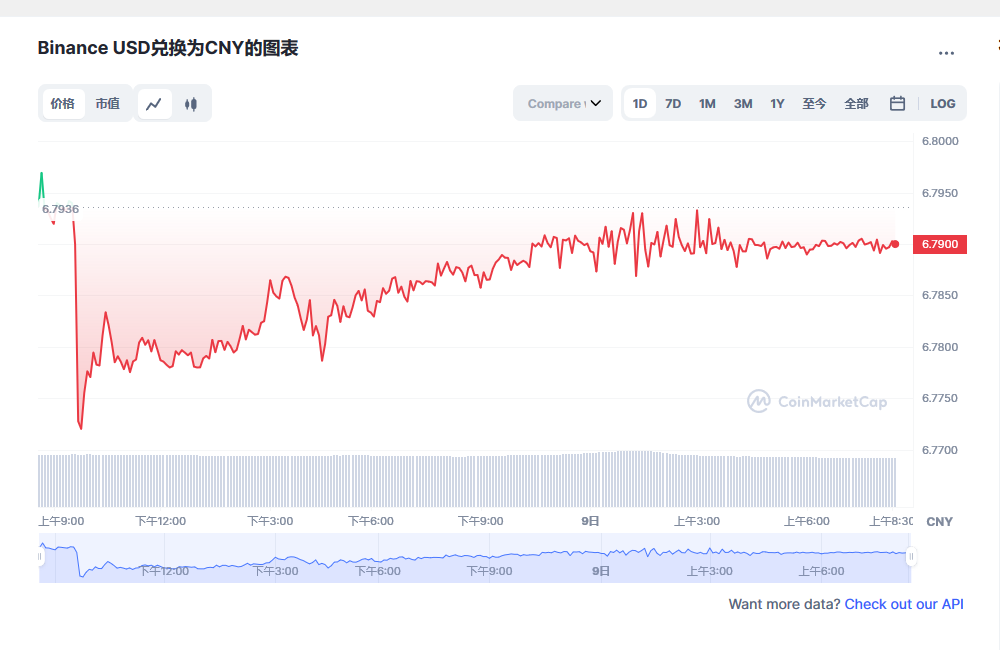Choose the 3M time range
This screenshot has height=650, width=1000.
[742, 103]
